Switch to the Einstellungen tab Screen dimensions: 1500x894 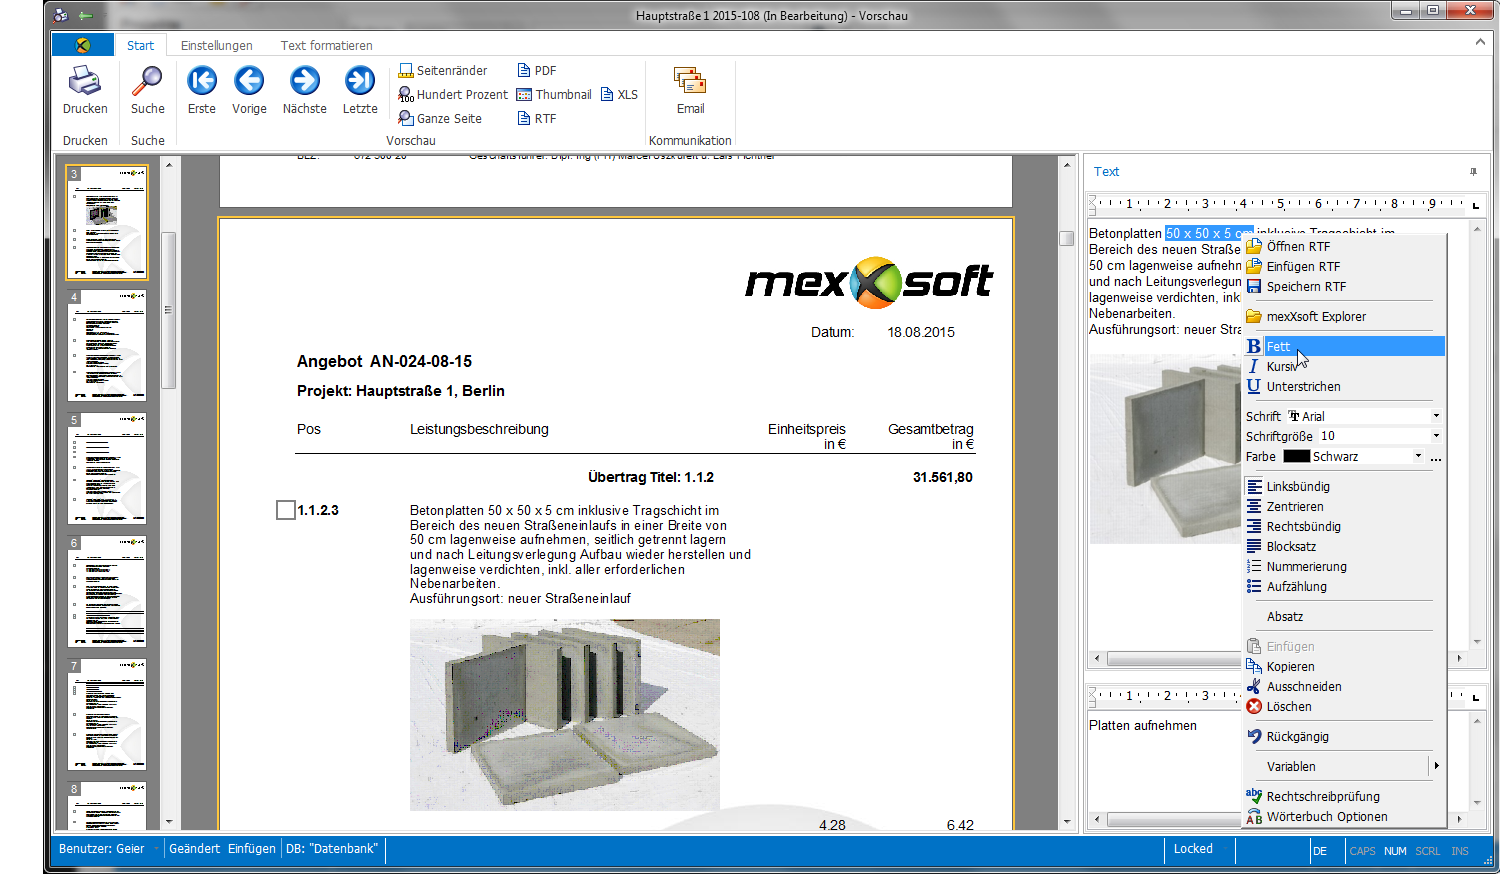216,46
